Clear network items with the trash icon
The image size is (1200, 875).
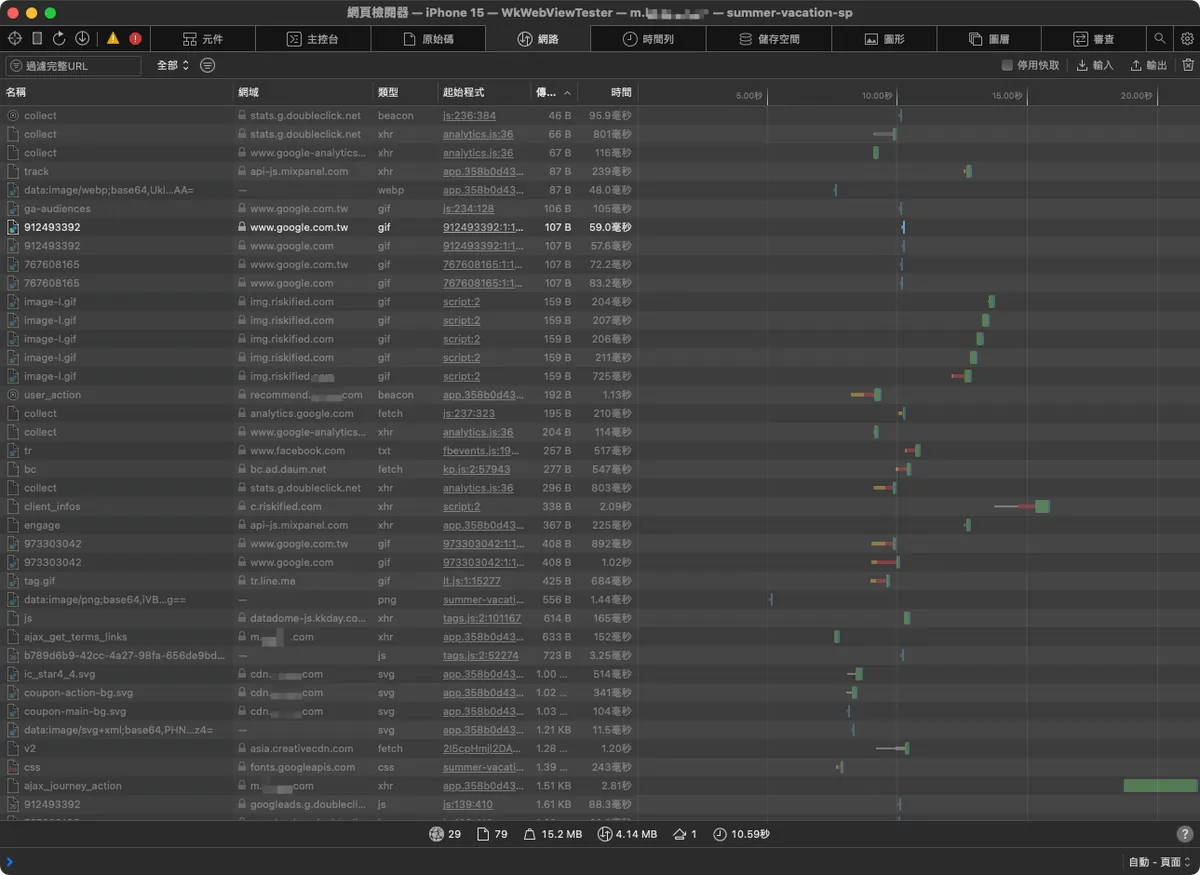(x=1188, y=65)
